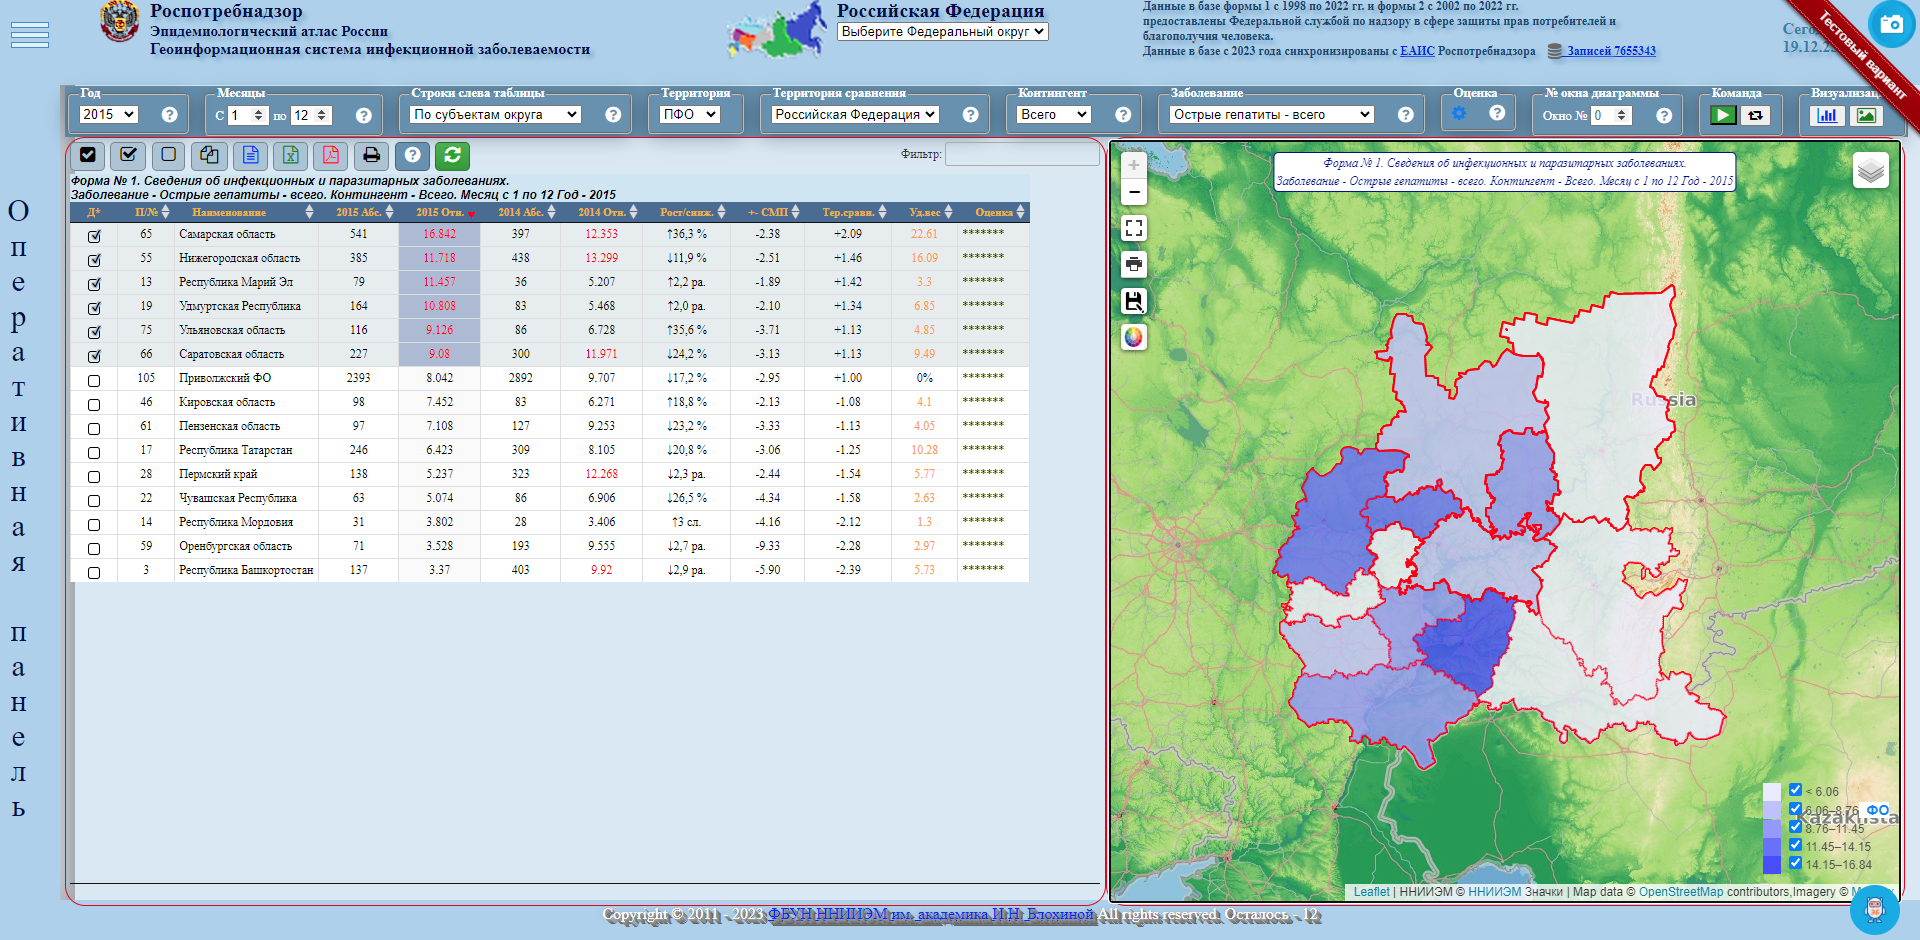Screen dimensions: 1920x940
Task: Check the Кировская область row checkbox
Action: (94, 404)
